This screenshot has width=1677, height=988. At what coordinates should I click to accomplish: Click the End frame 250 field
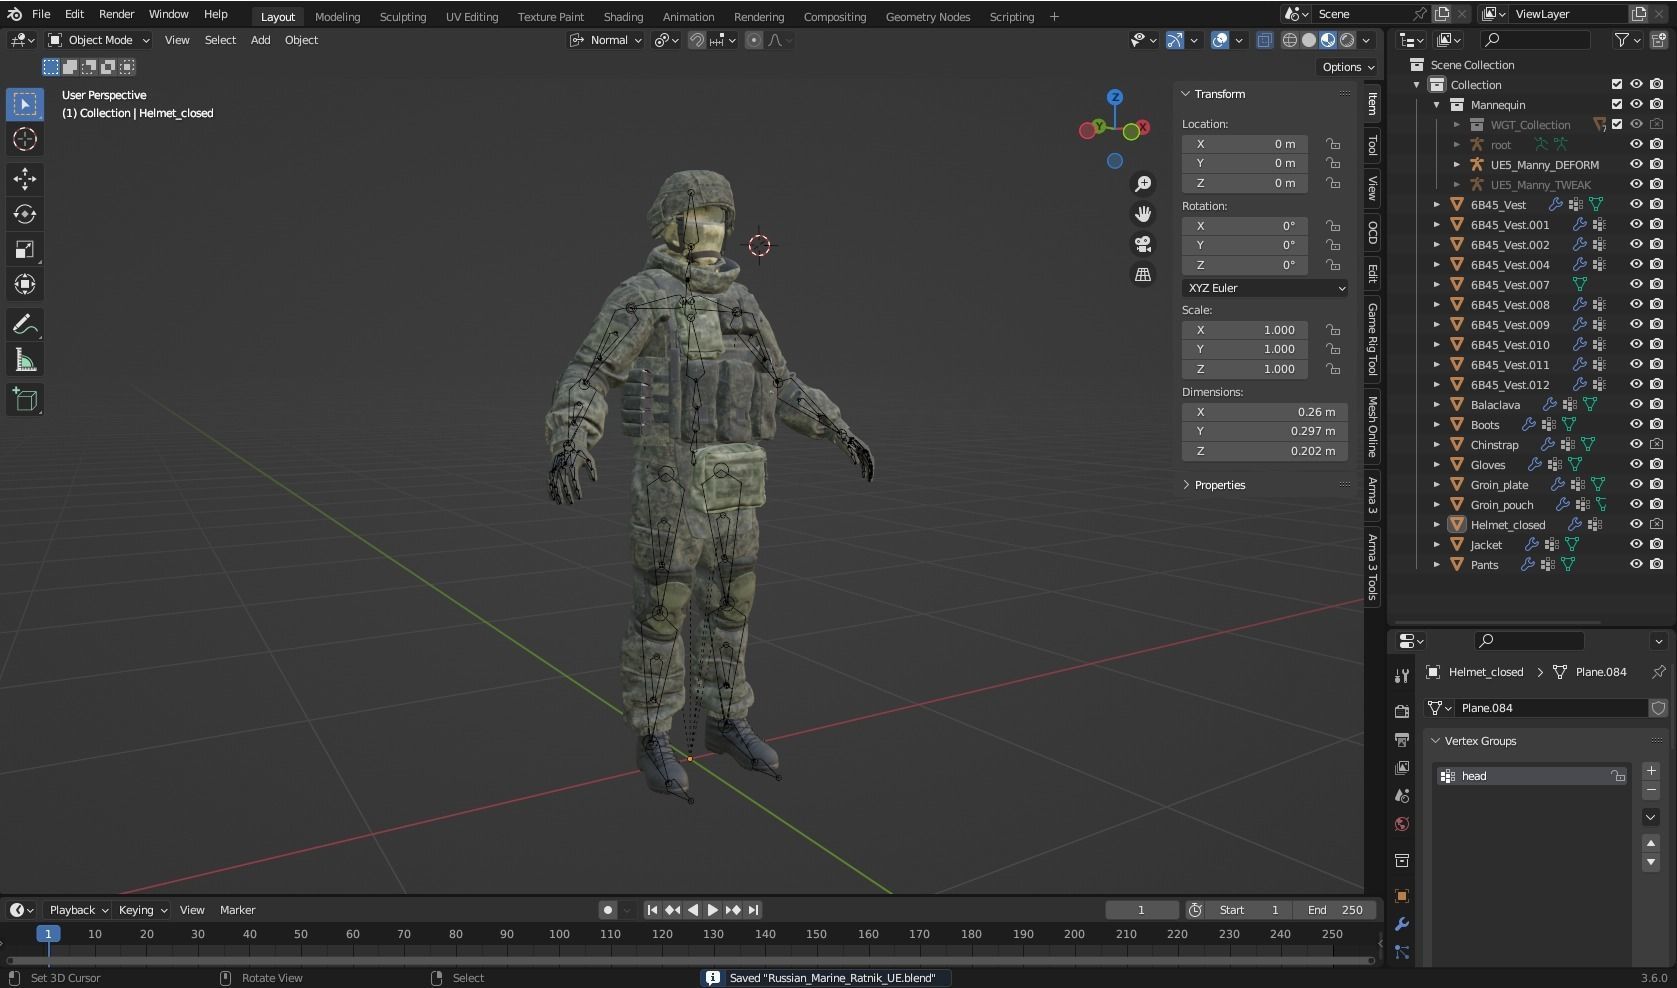[1334, 910]
